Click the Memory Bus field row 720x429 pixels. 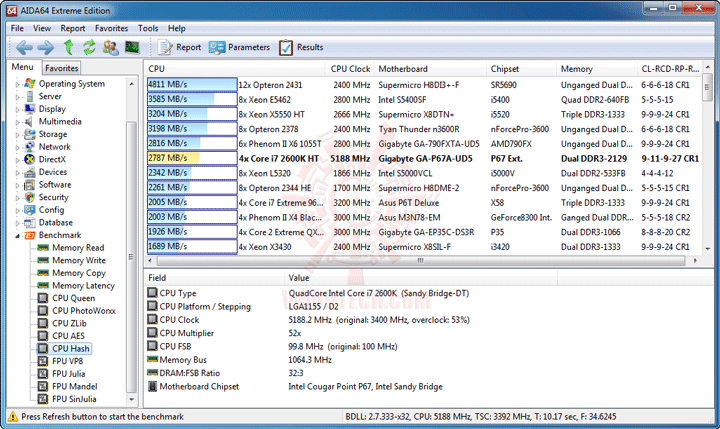click(351, 360)
